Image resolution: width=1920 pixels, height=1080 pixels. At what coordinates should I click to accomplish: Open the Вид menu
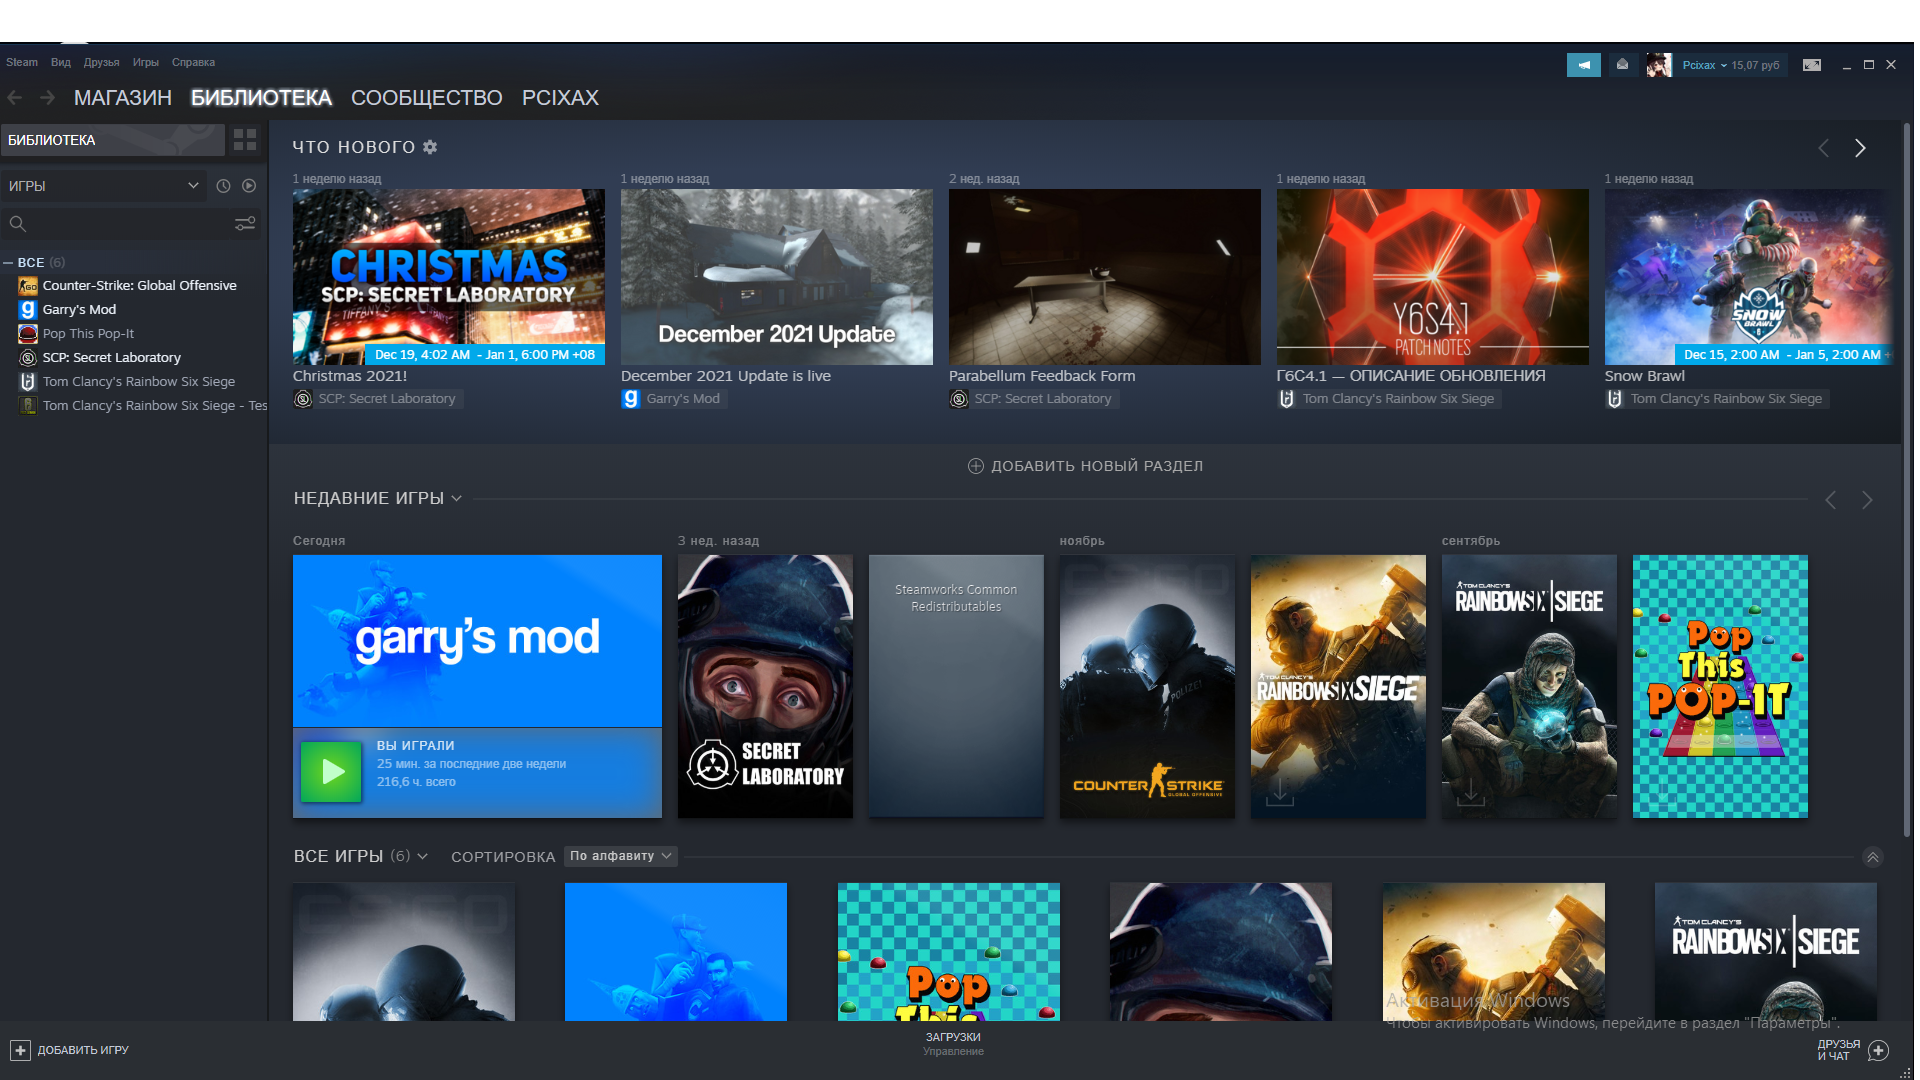pyautogui.click(x=61, y=62)
